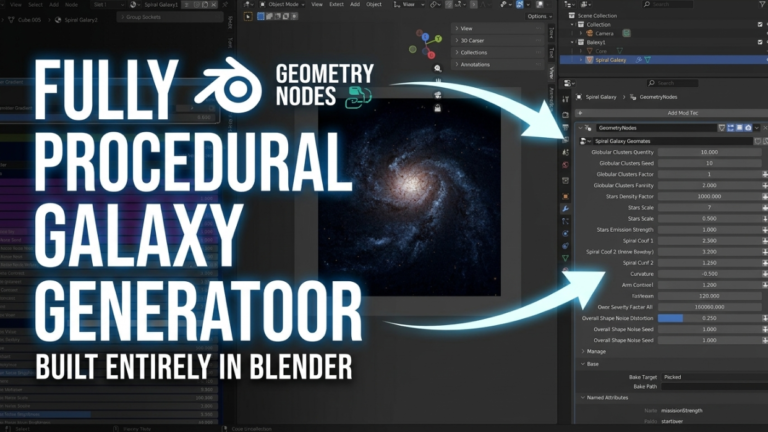768x432 pixels.
Task: Expand the View panel in sidebar
Action: 497,28
